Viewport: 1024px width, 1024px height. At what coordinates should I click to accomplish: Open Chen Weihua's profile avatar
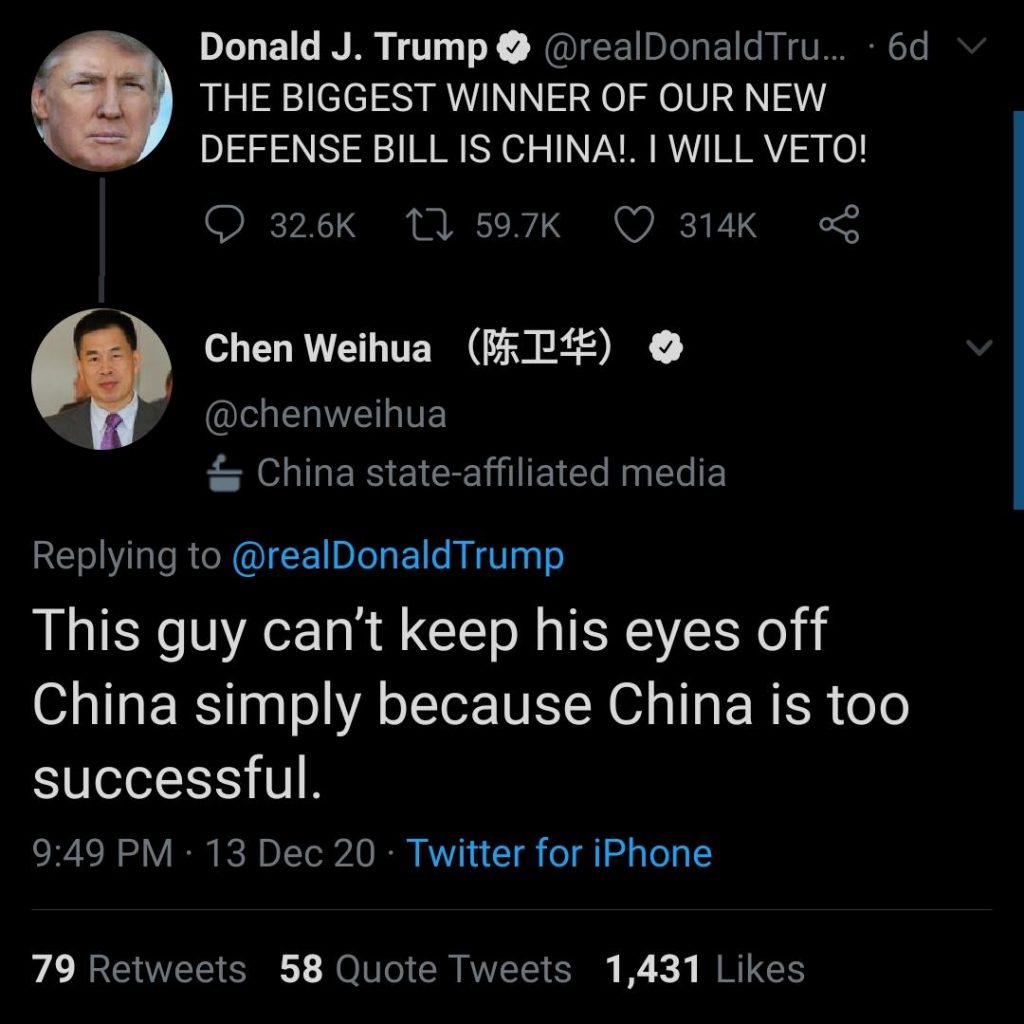[x=101, y=380]
